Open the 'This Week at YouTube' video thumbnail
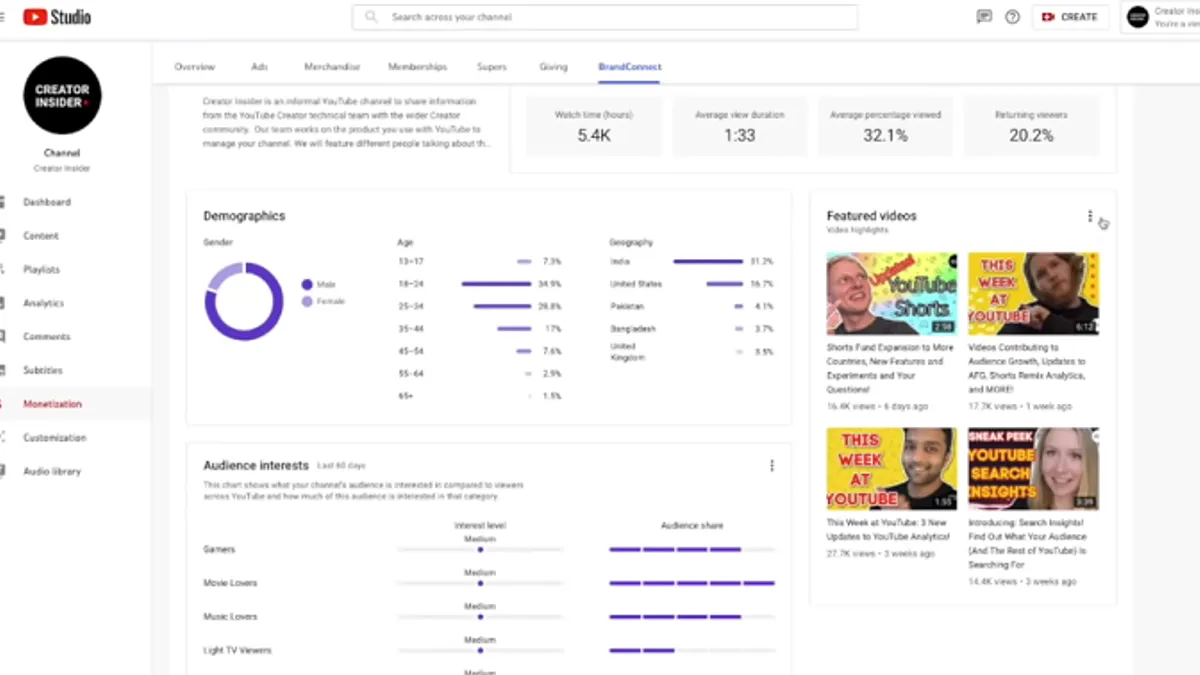 coord(891,467)
